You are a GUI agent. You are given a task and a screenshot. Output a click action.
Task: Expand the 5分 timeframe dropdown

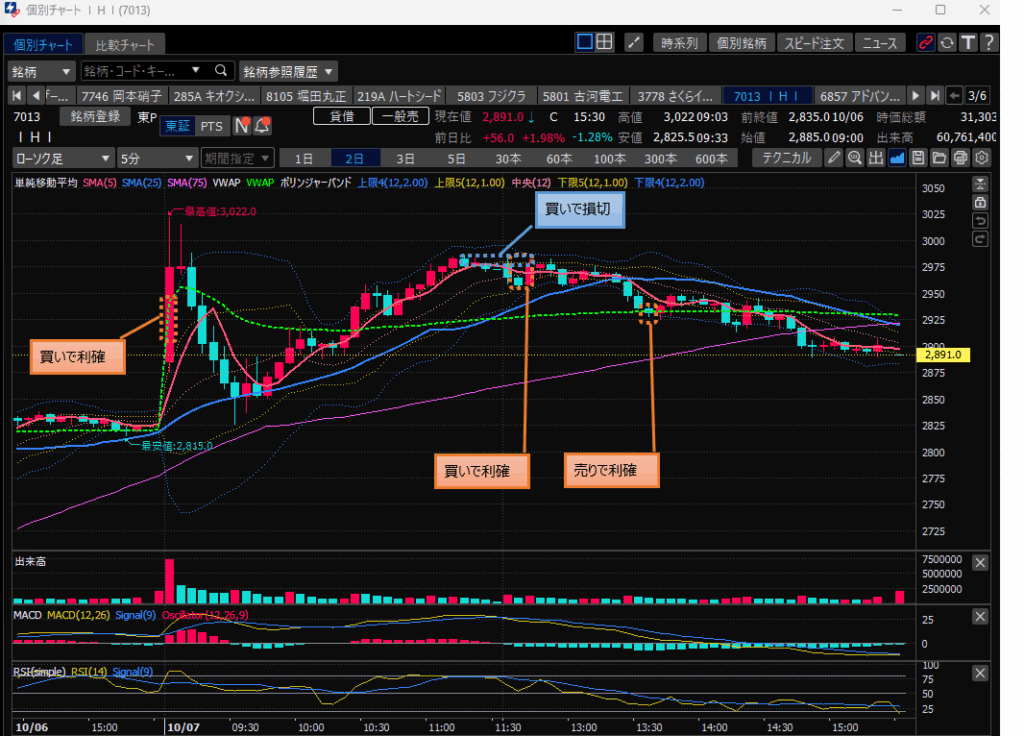(156, 158)
